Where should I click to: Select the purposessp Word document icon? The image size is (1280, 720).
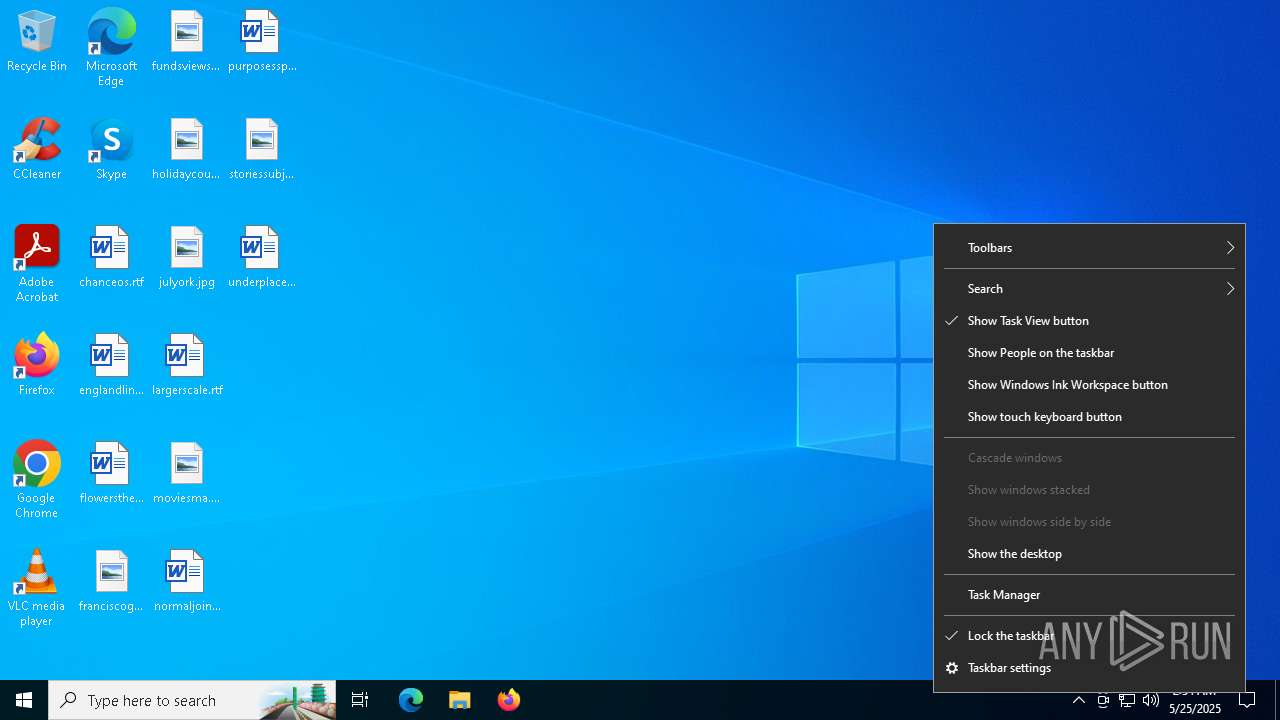click(x=262, y=41)
